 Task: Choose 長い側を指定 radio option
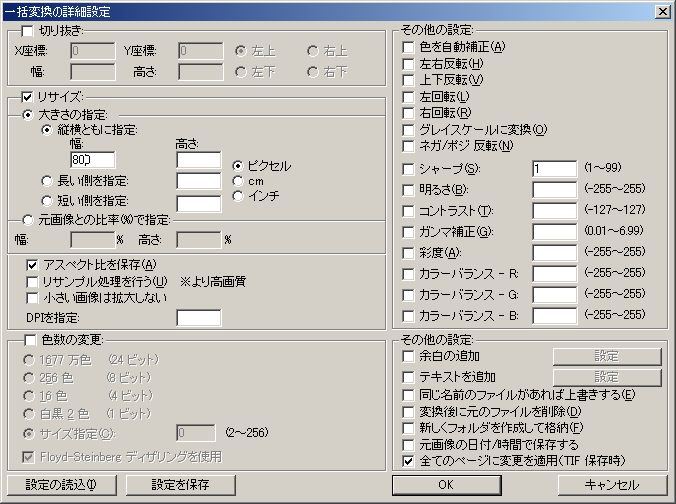pos(47,181)
